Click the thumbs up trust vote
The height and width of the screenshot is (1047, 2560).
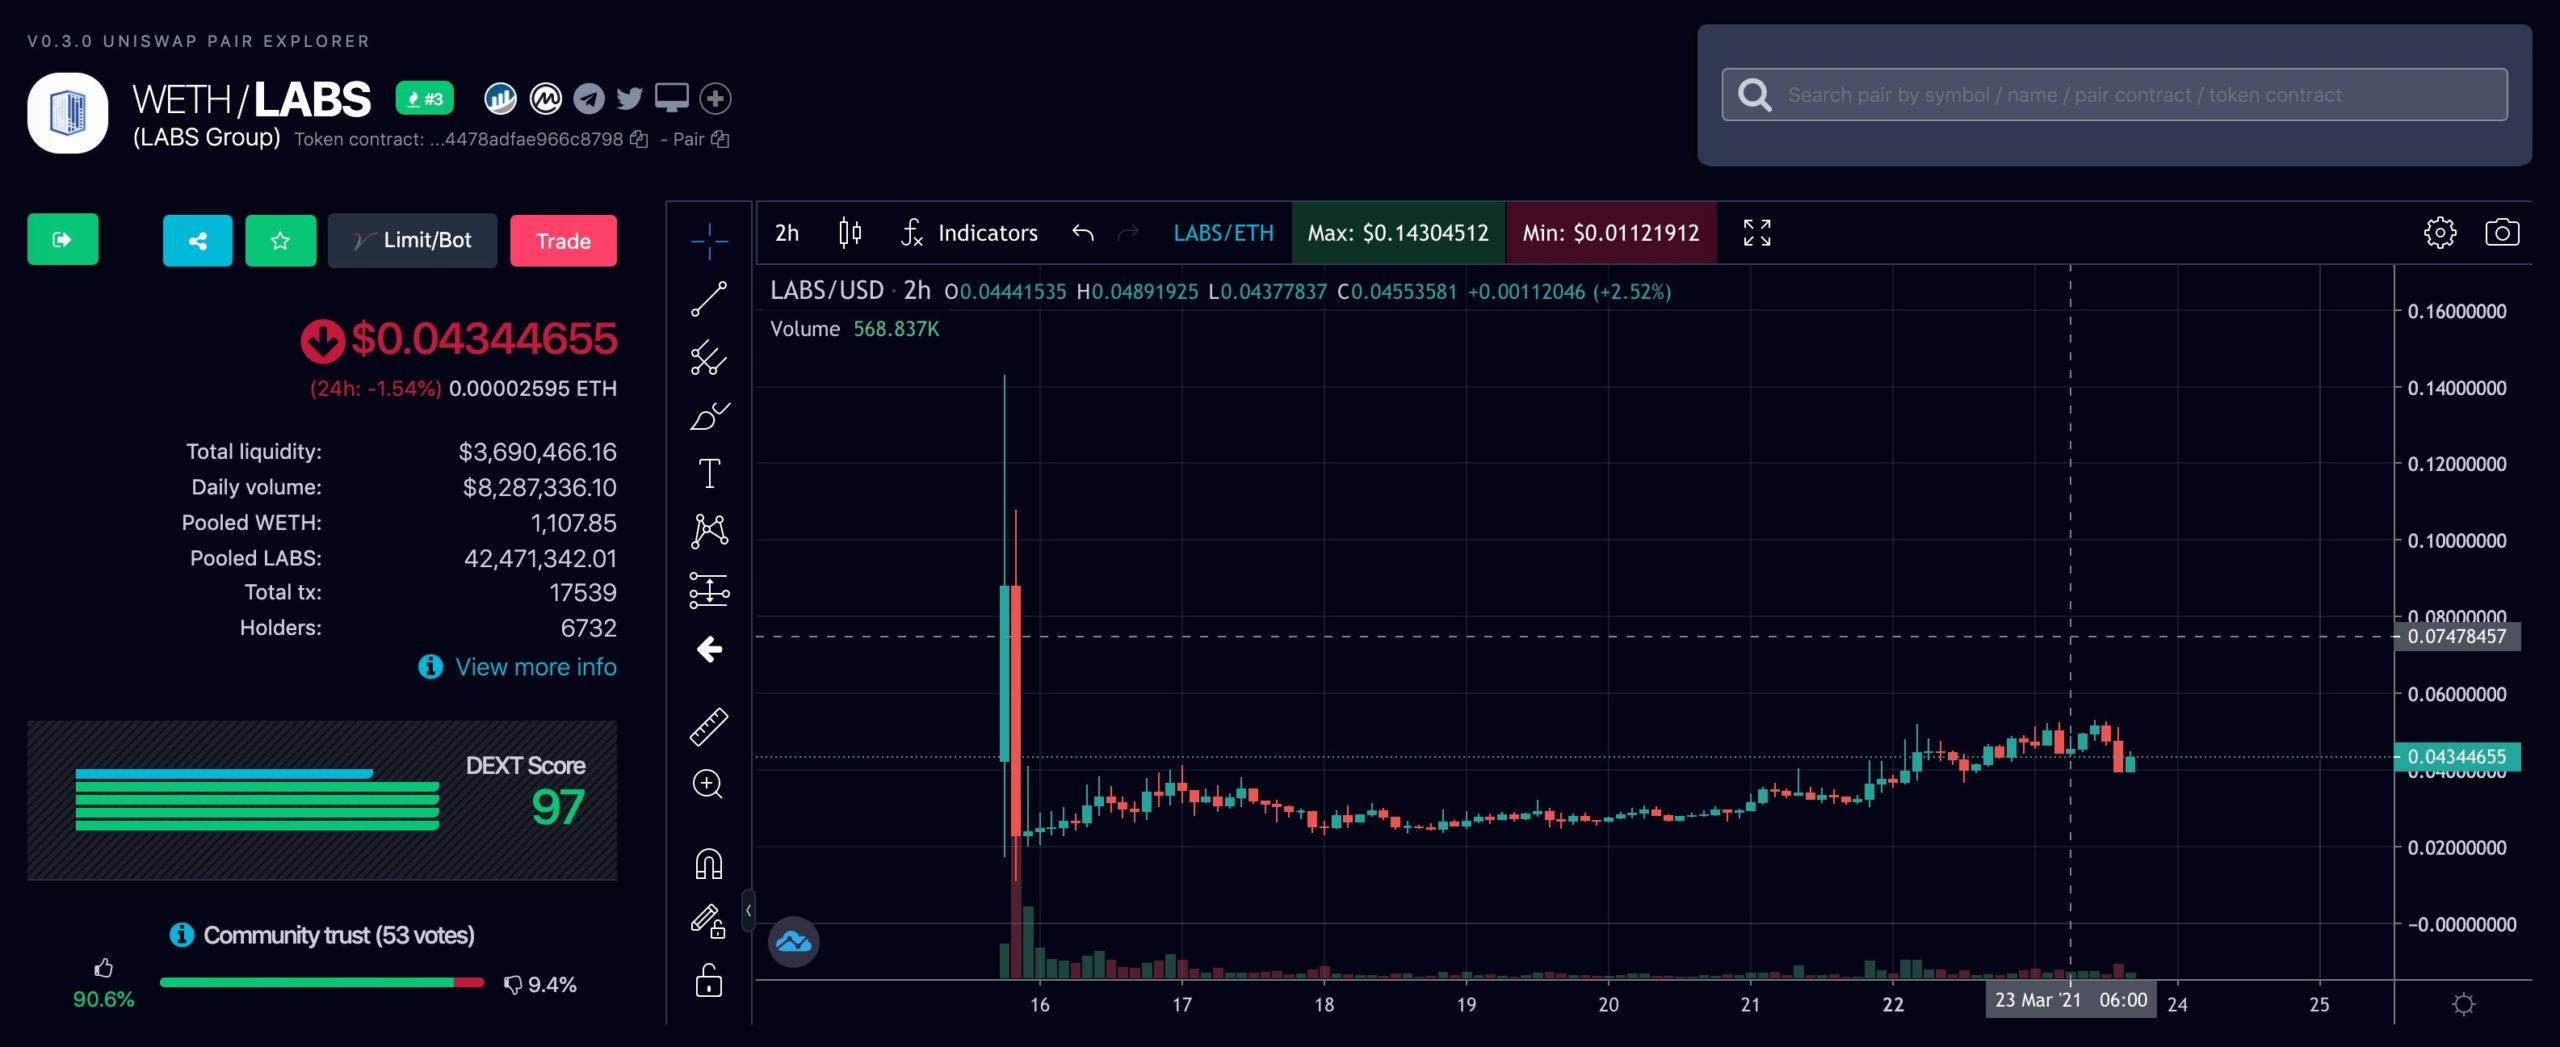tap(103, 968)
